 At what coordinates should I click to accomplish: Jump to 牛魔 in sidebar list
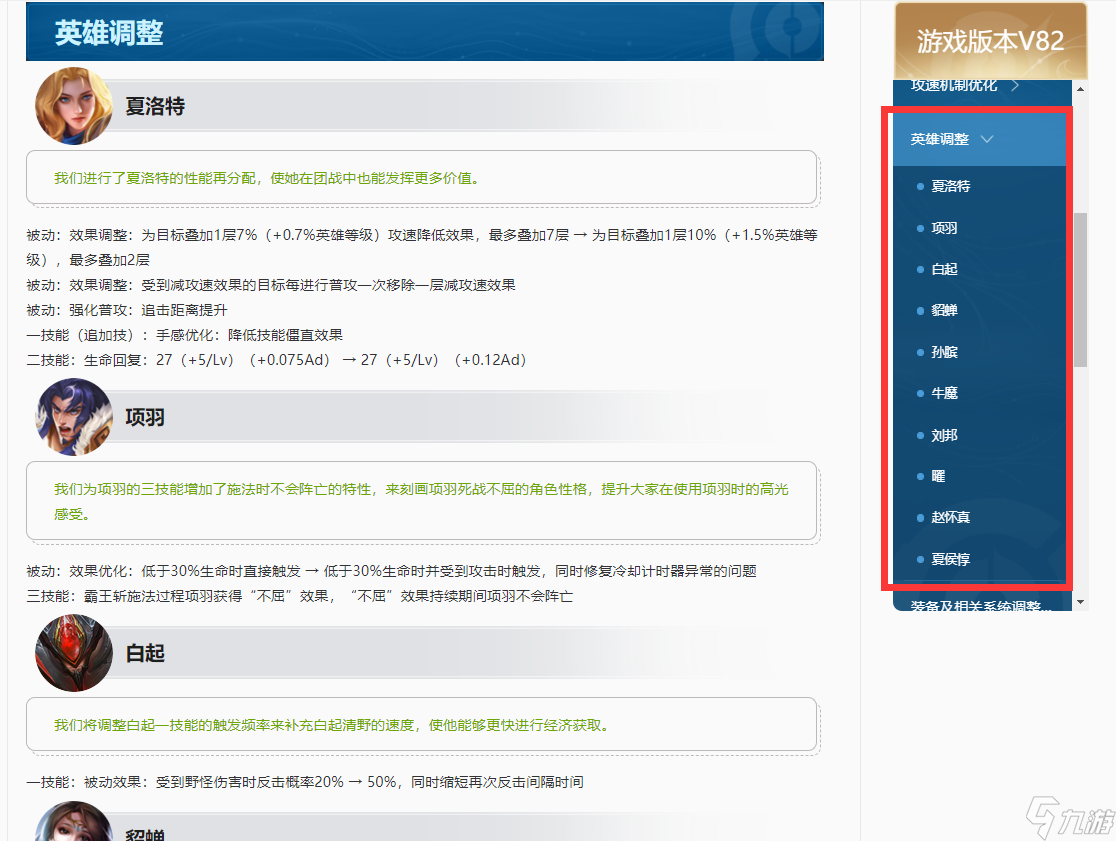click(944, 393)
